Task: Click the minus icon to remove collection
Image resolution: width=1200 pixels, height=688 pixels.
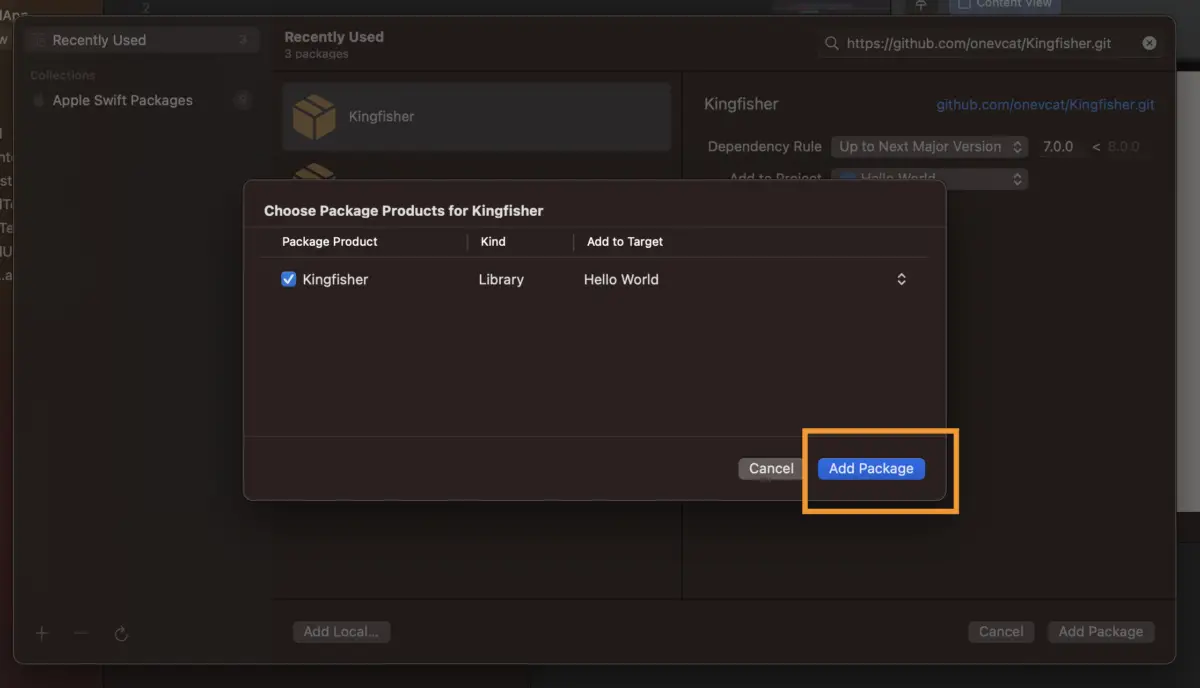Action: pos(82,633)
